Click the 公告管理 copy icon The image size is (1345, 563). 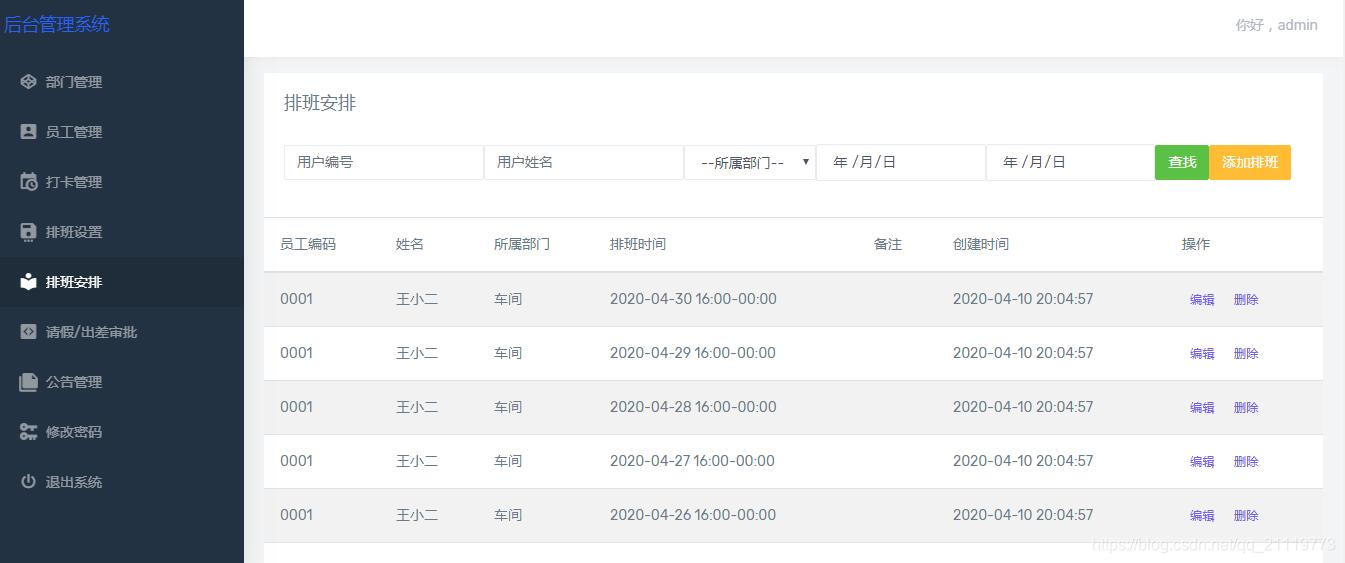pyautogui.click(x=28, y=382)
